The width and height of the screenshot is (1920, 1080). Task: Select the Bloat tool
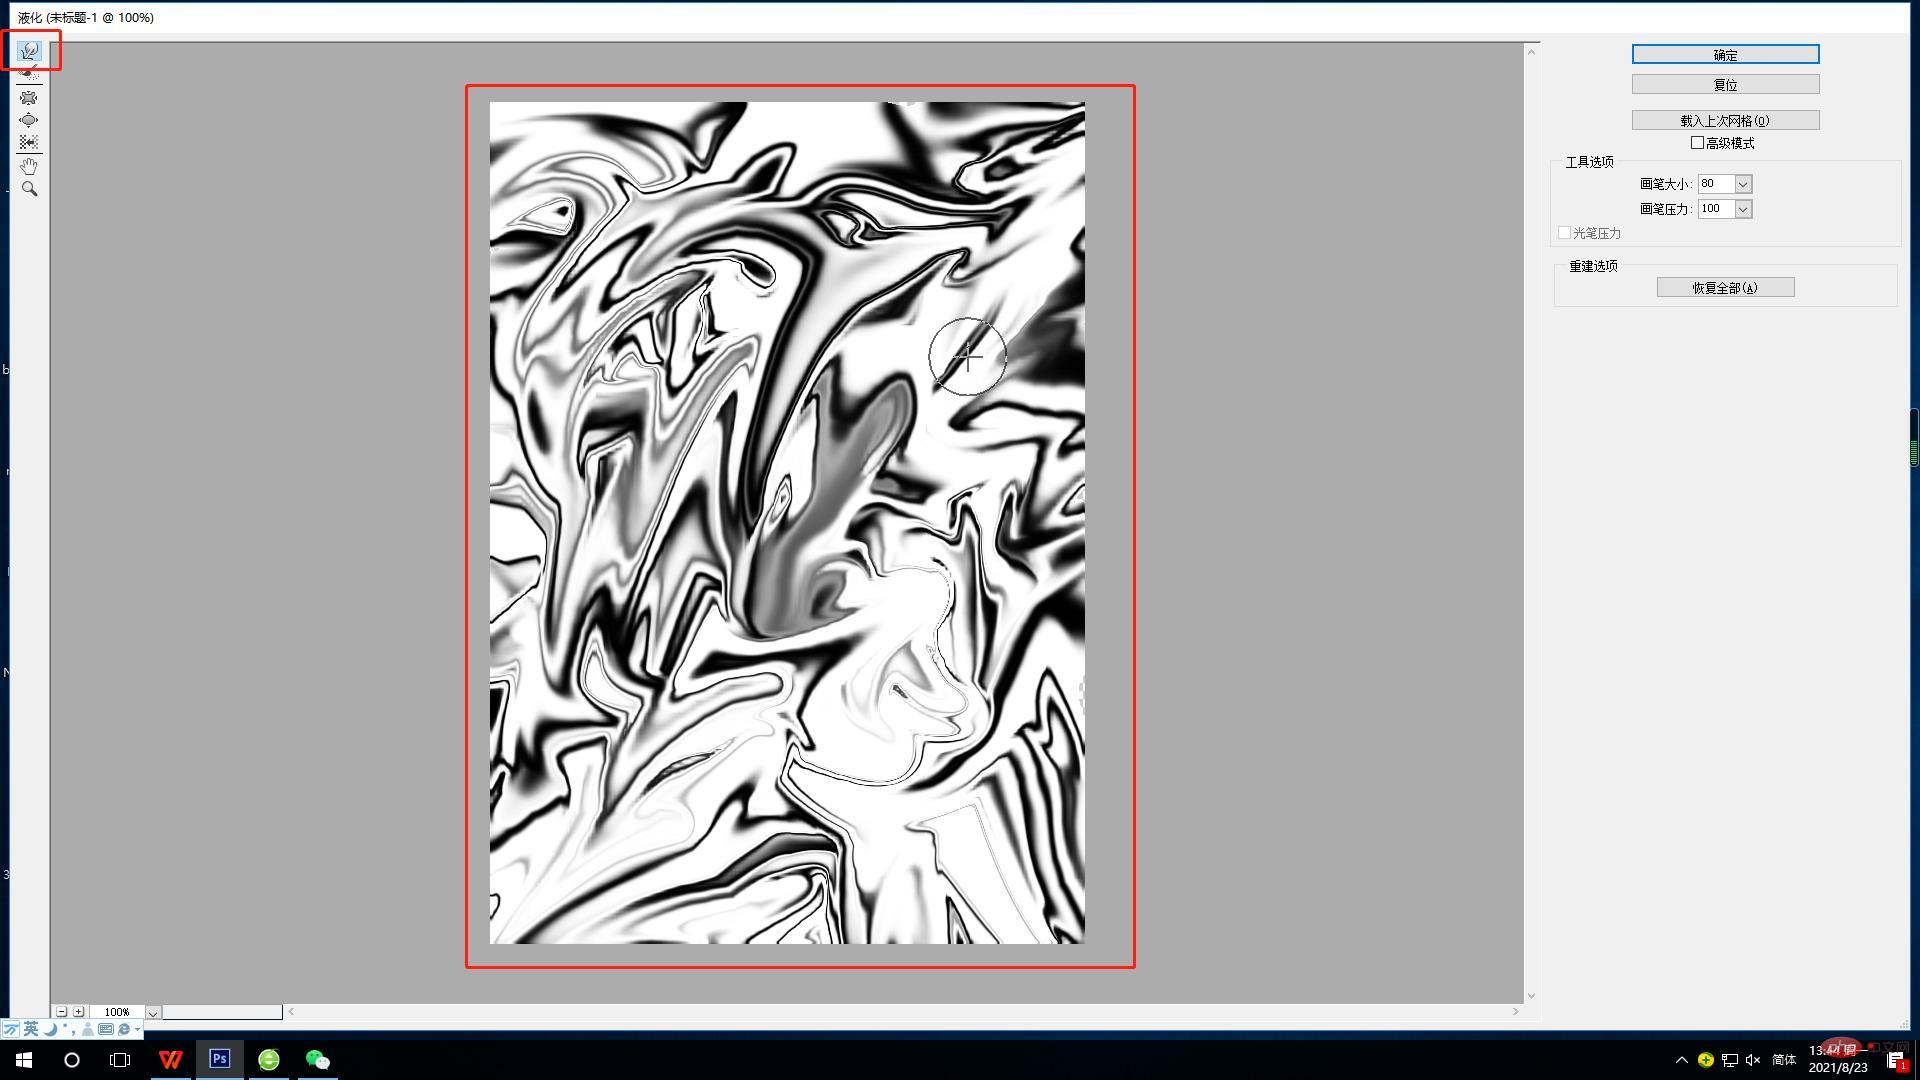coord(29,120)
